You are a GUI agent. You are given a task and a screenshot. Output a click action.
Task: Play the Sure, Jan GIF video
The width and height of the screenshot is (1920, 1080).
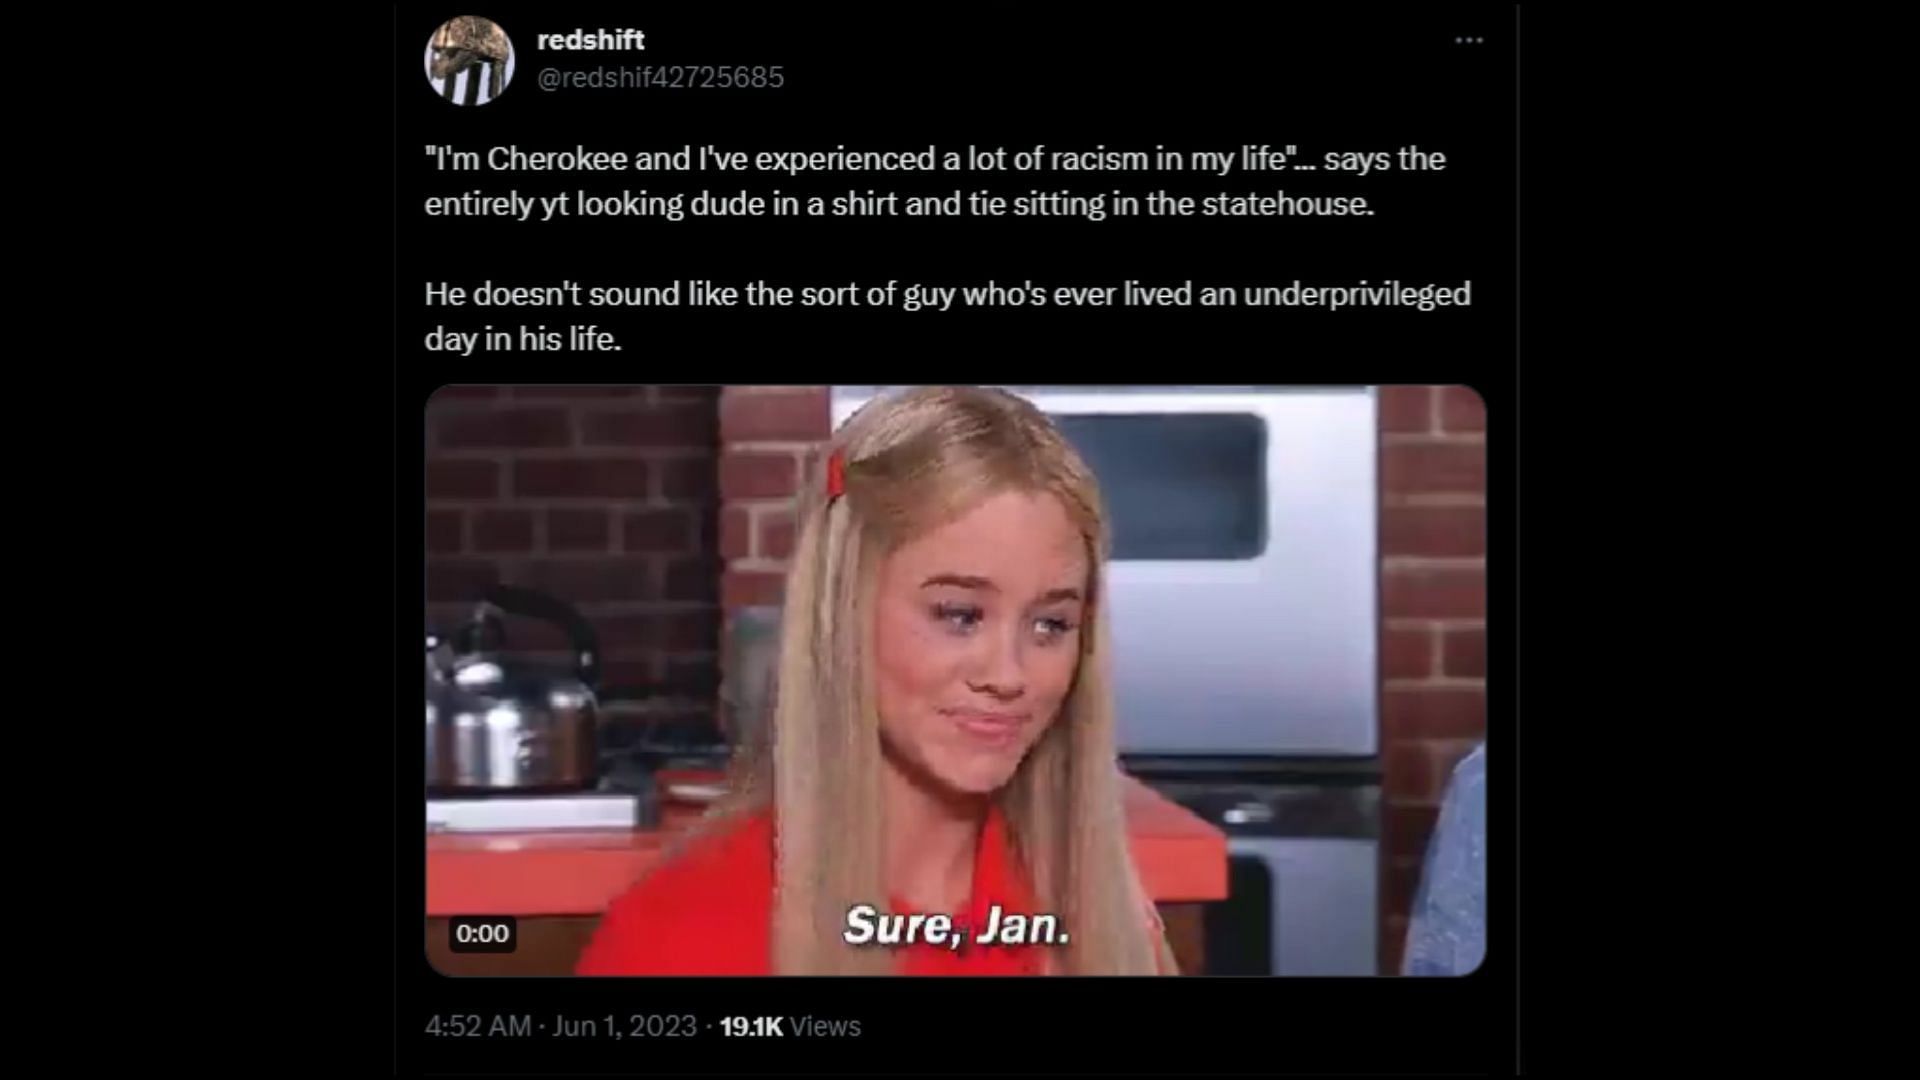(955, 680)
